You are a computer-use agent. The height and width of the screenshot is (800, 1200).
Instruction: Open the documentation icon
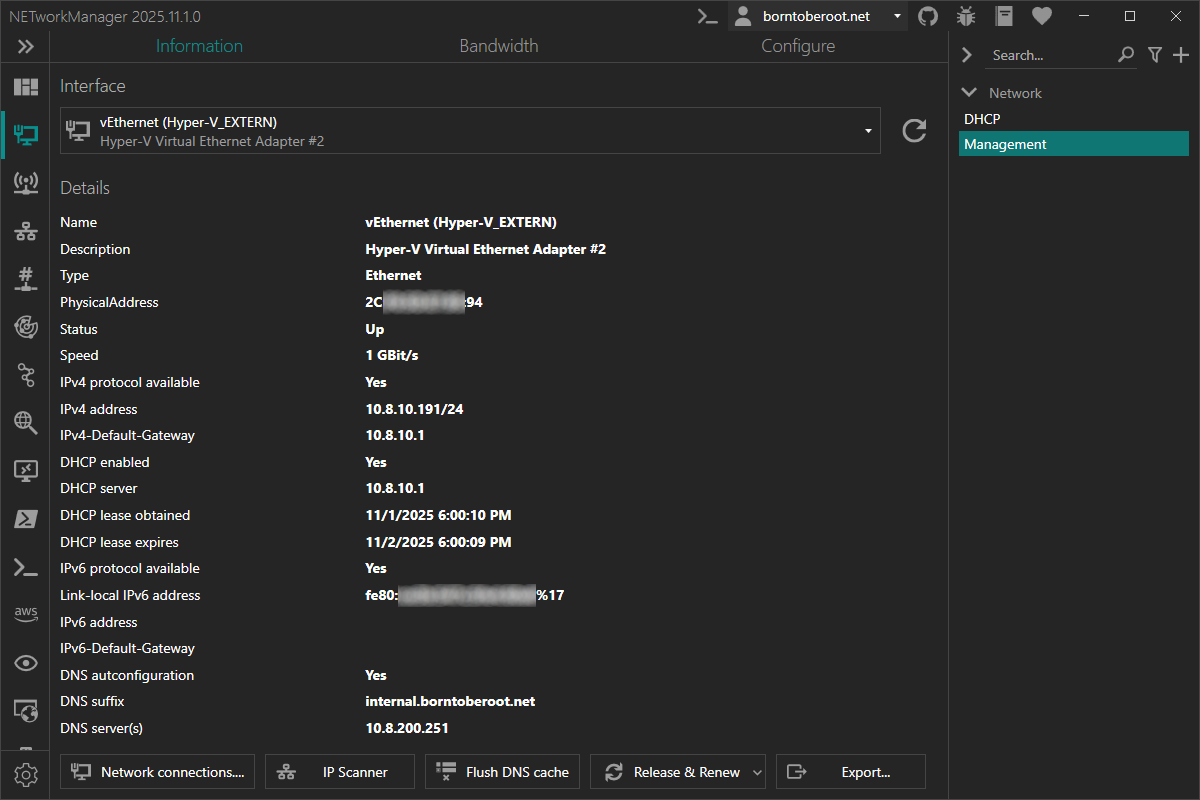1003,16
